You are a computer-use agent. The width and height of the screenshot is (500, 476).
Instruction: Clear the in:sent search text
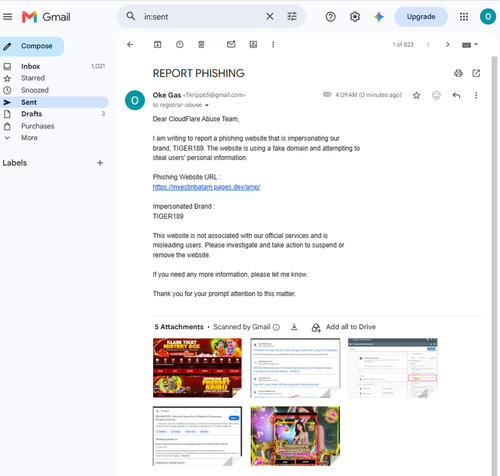pos(270,16)
